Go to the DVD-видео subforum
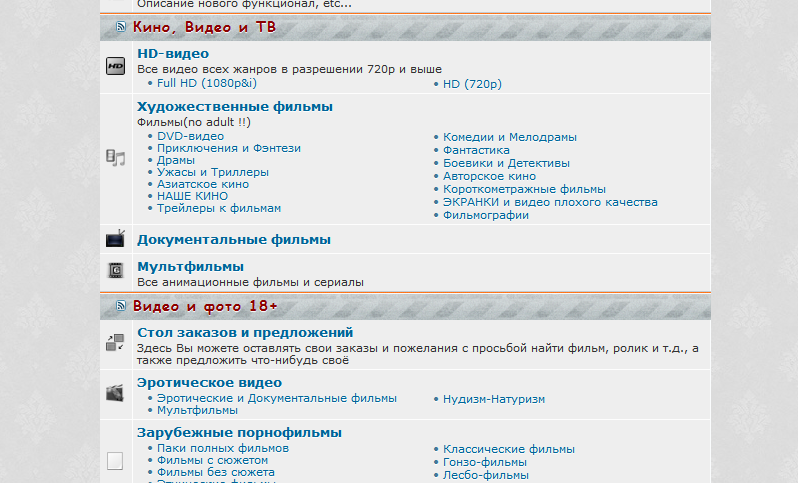Viewport: 798px width, 483px height. click(x=190, y=136)
